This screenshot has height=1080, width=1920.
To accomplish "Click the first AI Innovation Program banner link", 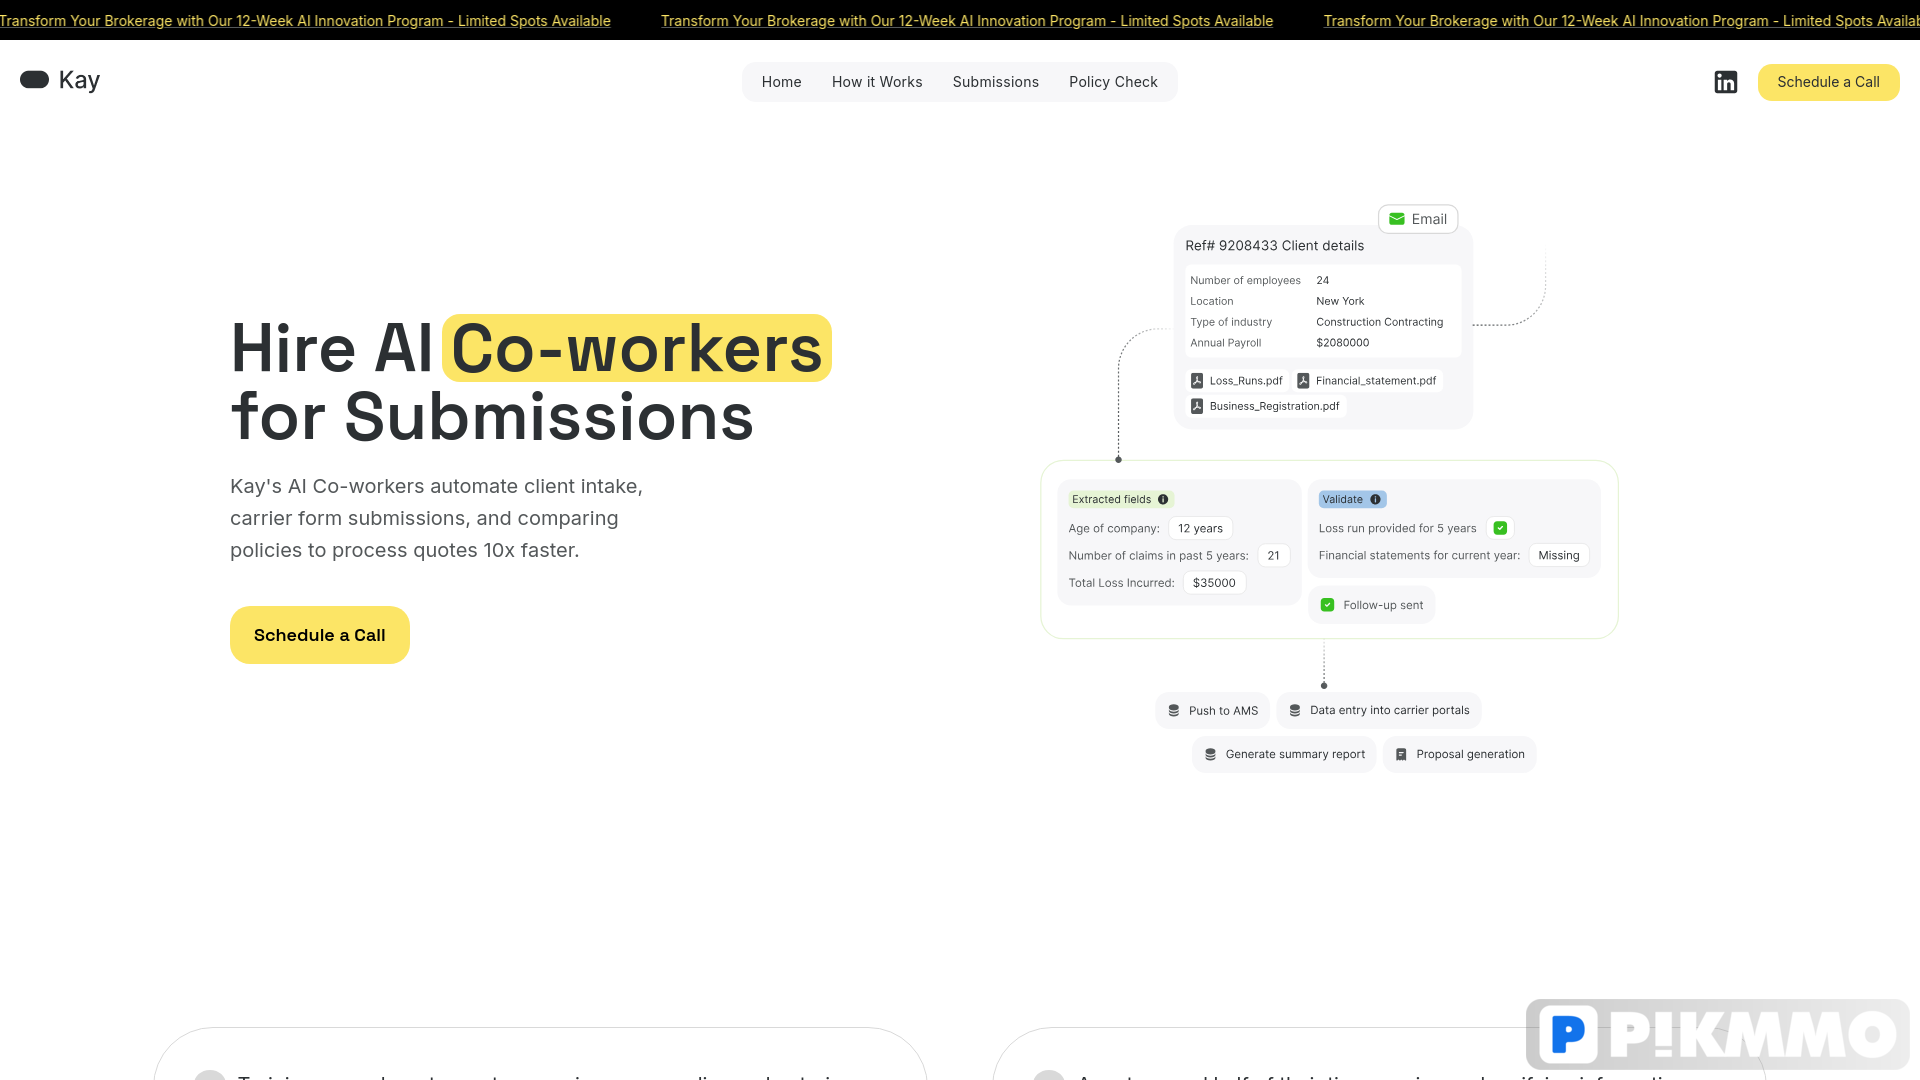I will pos(305,21).
